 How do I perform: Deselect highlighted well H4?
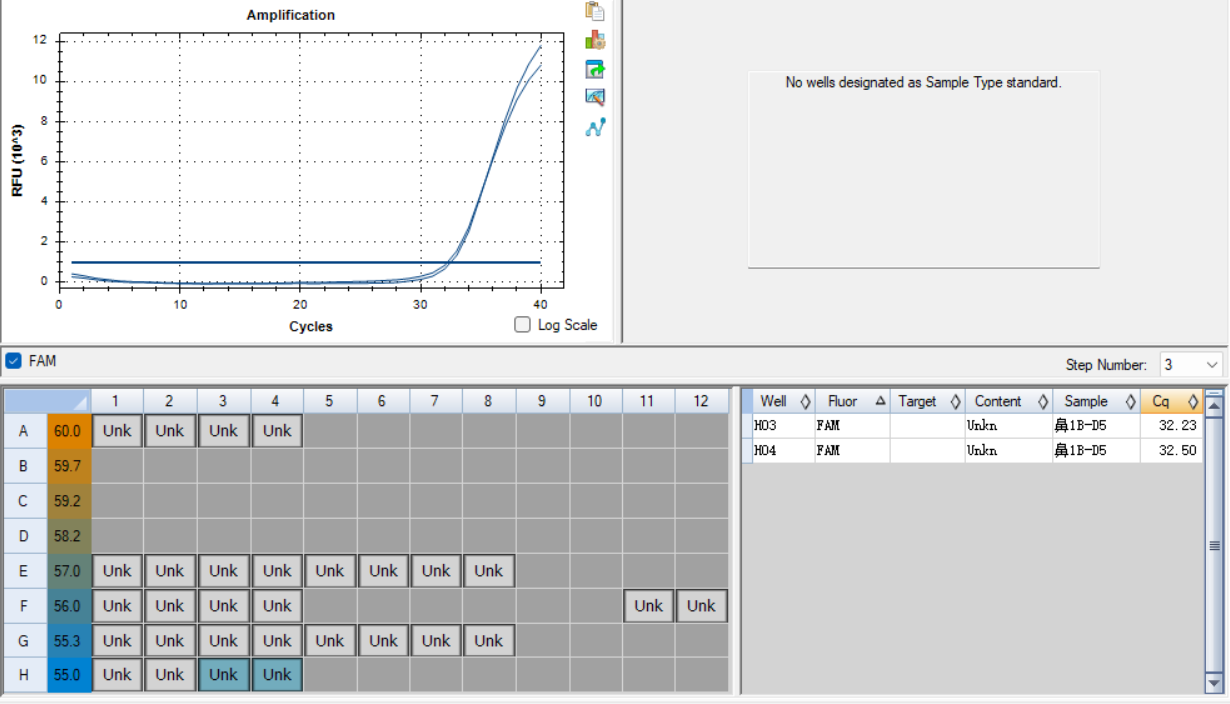pos(277,675)
